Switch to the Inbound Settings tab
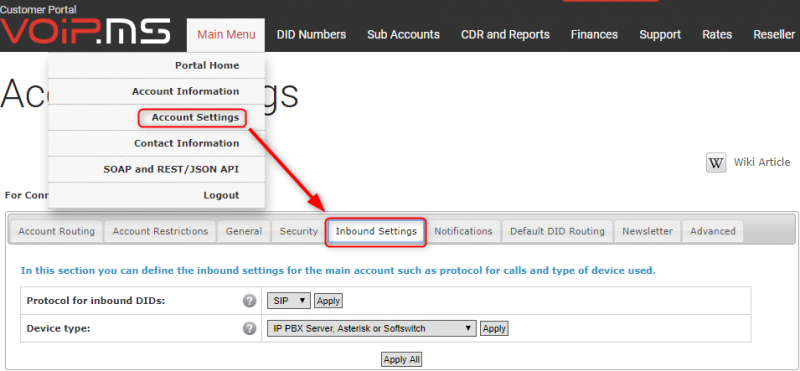Screen dimensions: 800x371 (376, 231)
